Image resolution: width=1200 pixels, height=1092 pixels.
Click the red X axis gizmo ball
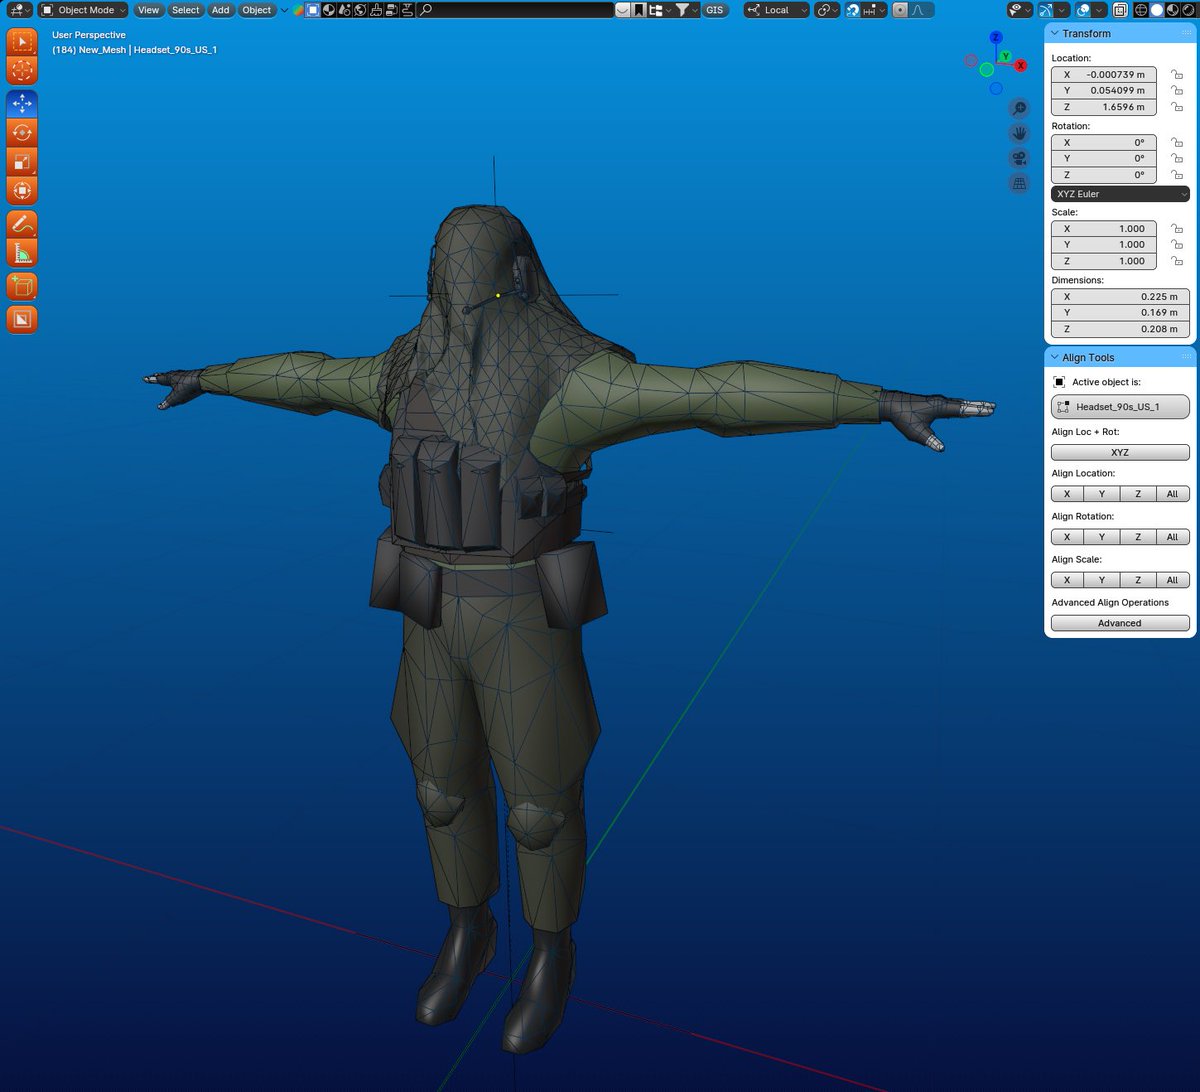click(x=1021, y=65)
